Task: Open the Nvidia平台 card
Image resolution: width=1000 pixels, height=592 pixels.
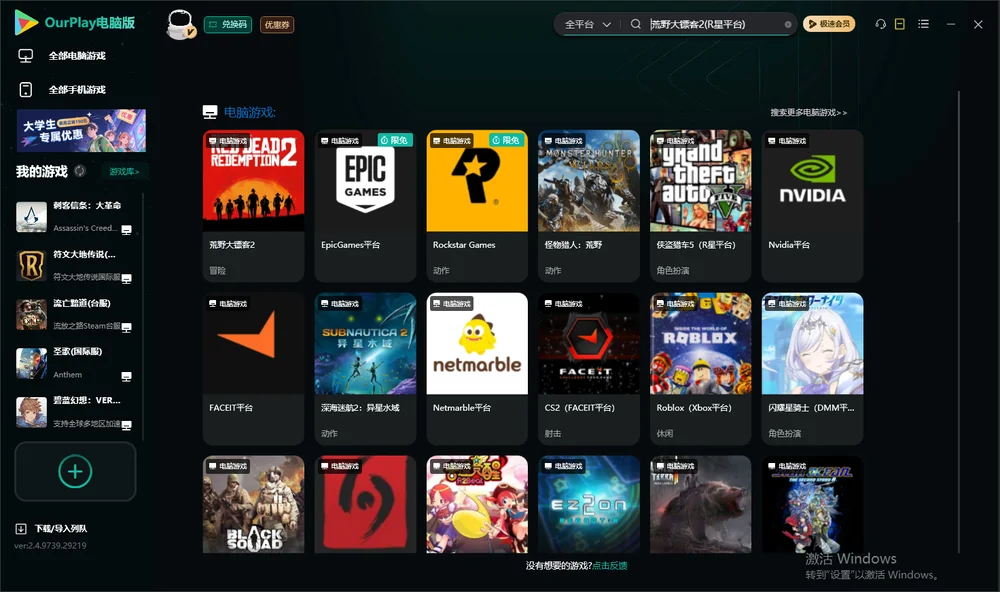Action: click(812, 205)
